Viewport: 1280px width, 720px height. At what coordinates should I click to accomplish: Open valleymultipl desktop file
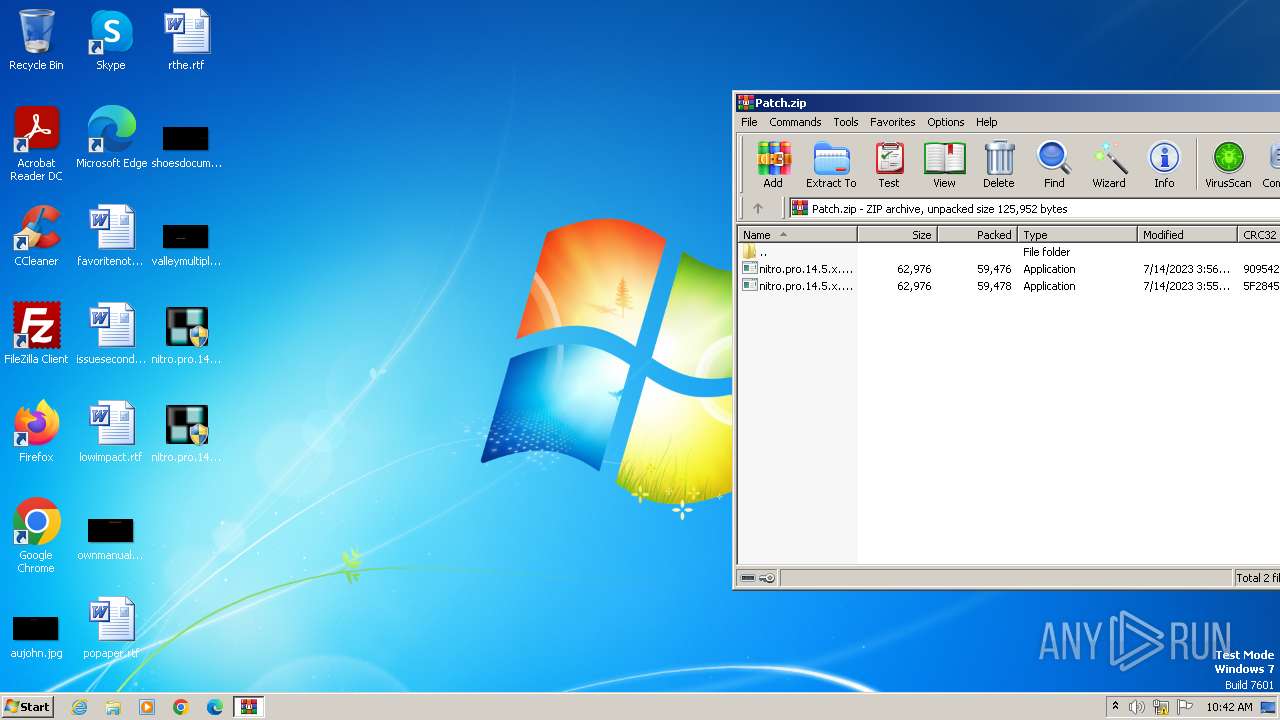click(x=186, y=245)
